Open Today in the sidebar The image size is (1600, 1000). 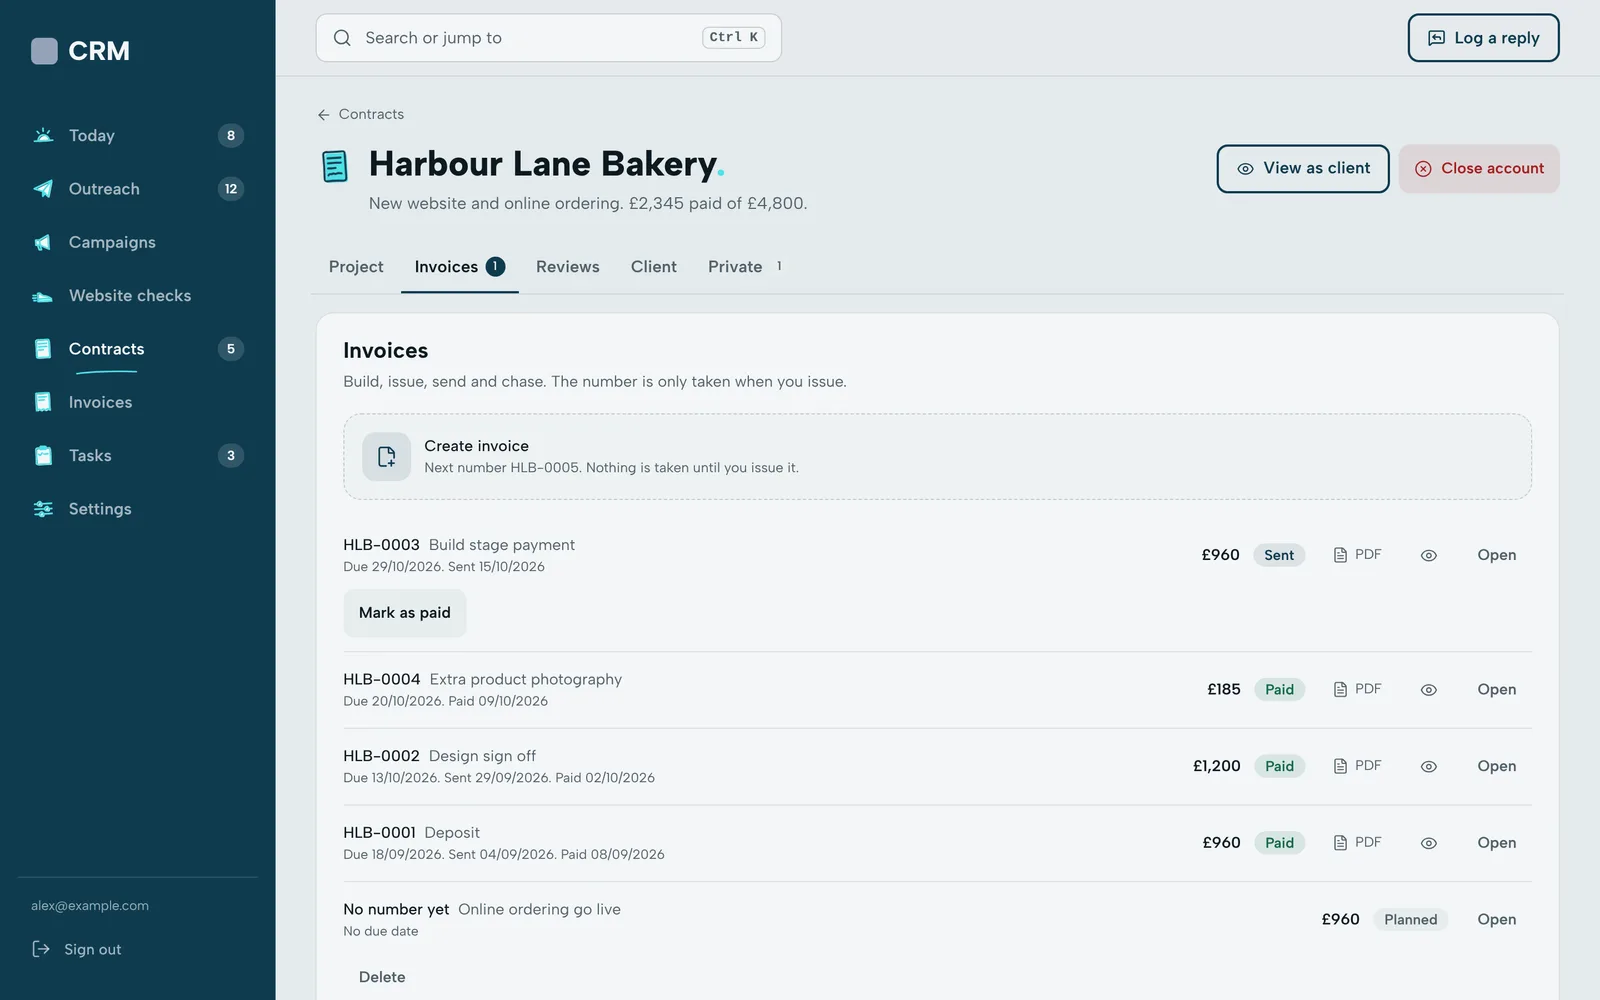(x=137, y=135)
